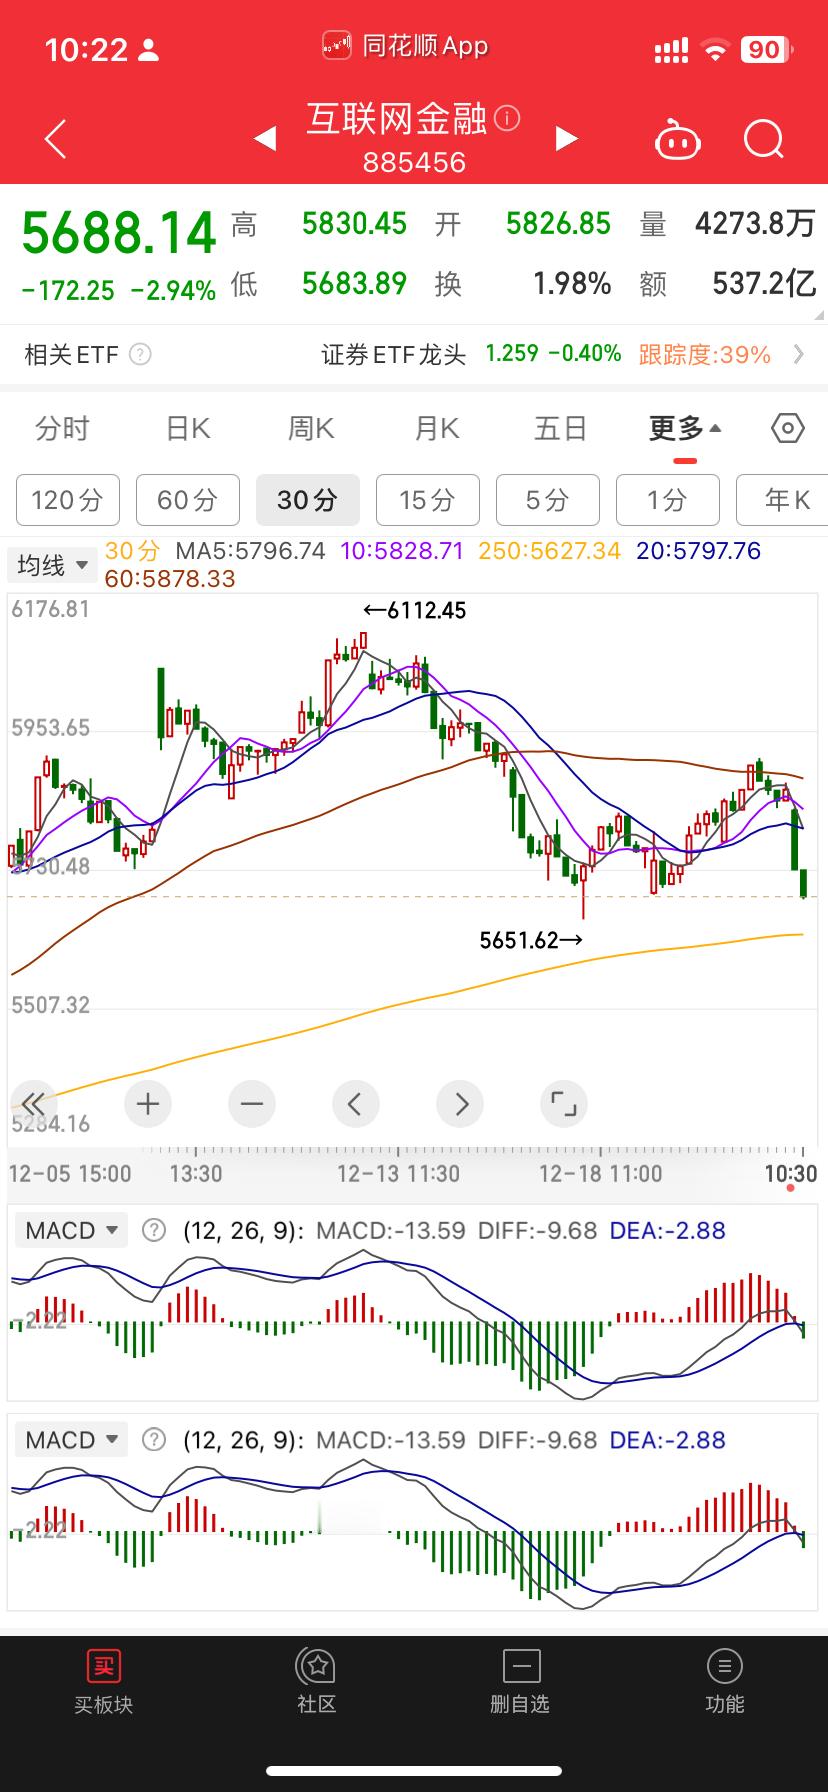Select 60分 period
The height and width of the screenshot is (1792, 828).
click(x=188, y=499)
